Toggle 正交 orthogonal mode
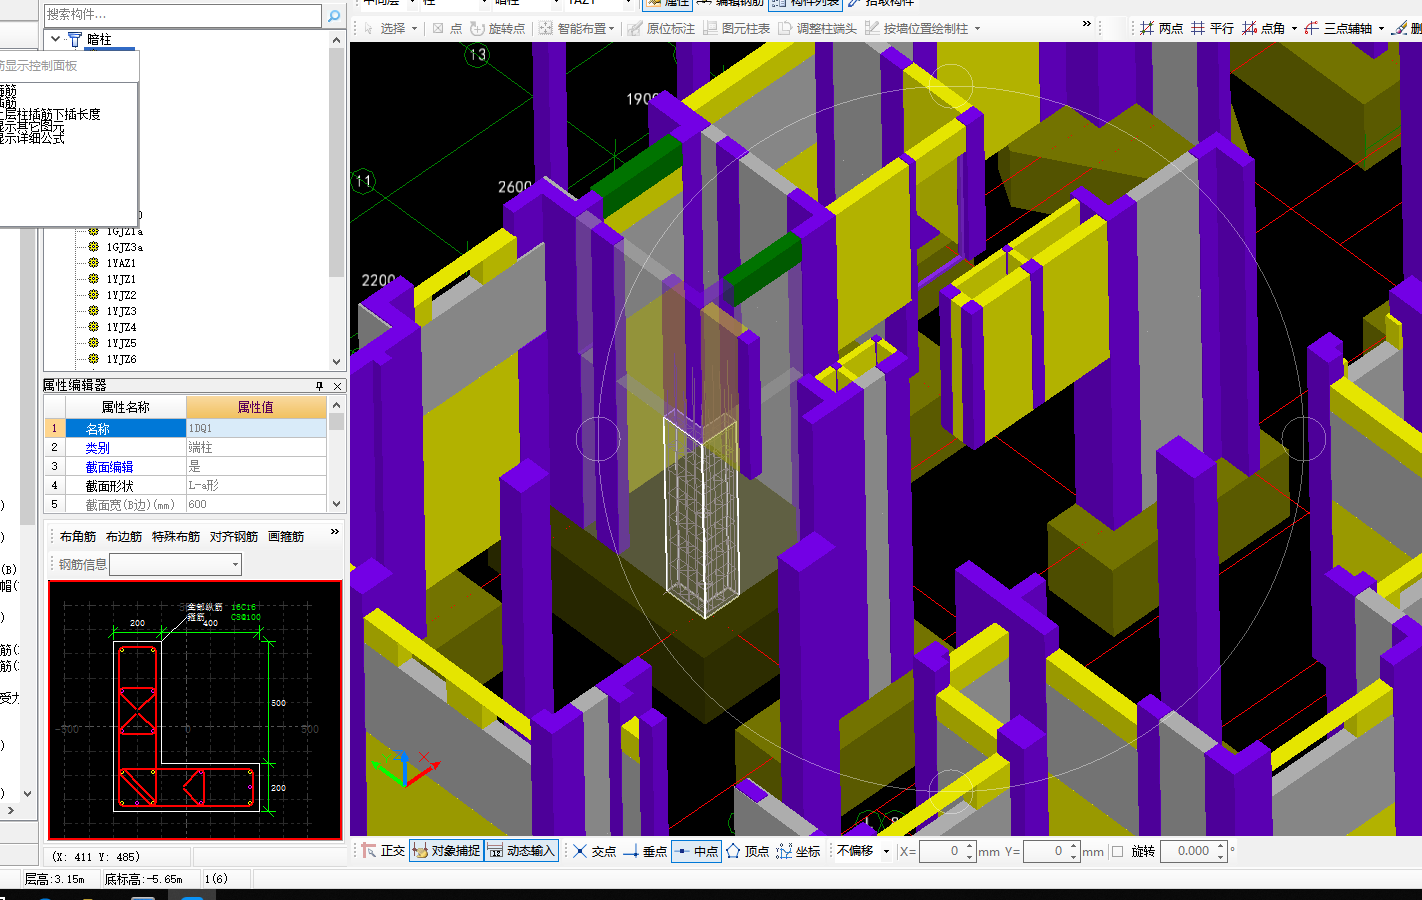Screen dimensions: 1422x900 (x=384, y=851)
